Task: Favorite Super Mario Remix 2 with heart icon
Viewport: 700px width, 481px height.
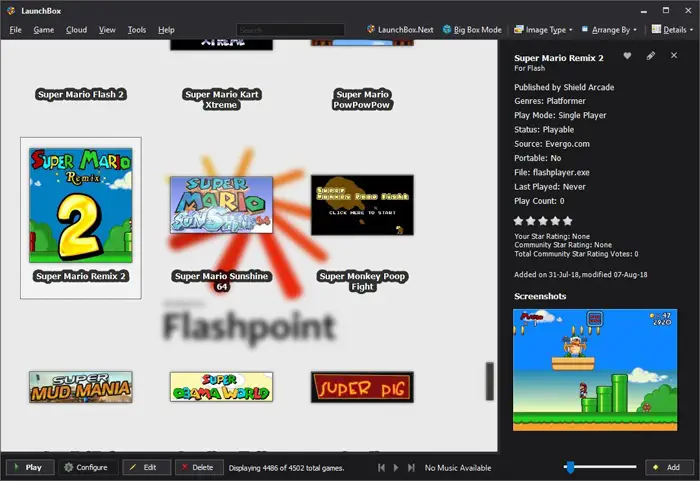Action: pos(627,56)
